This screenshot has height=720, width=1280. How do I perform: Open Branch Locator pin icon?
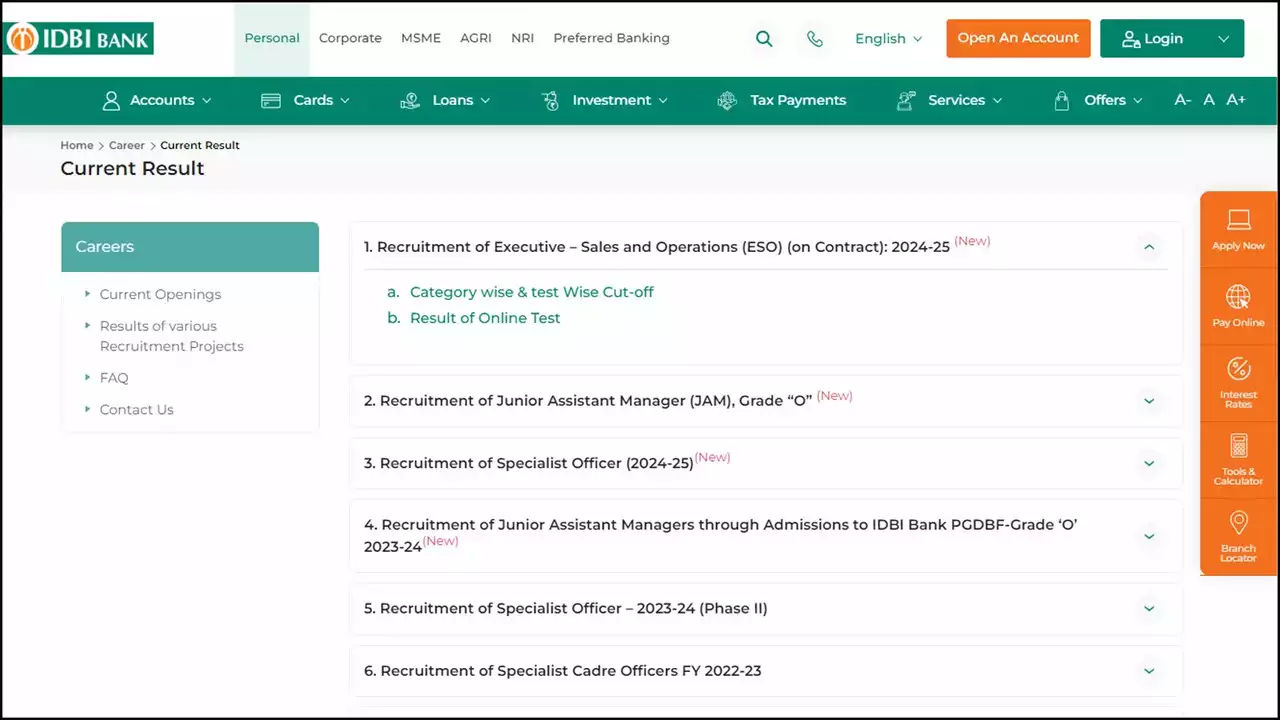(1239, 523)
